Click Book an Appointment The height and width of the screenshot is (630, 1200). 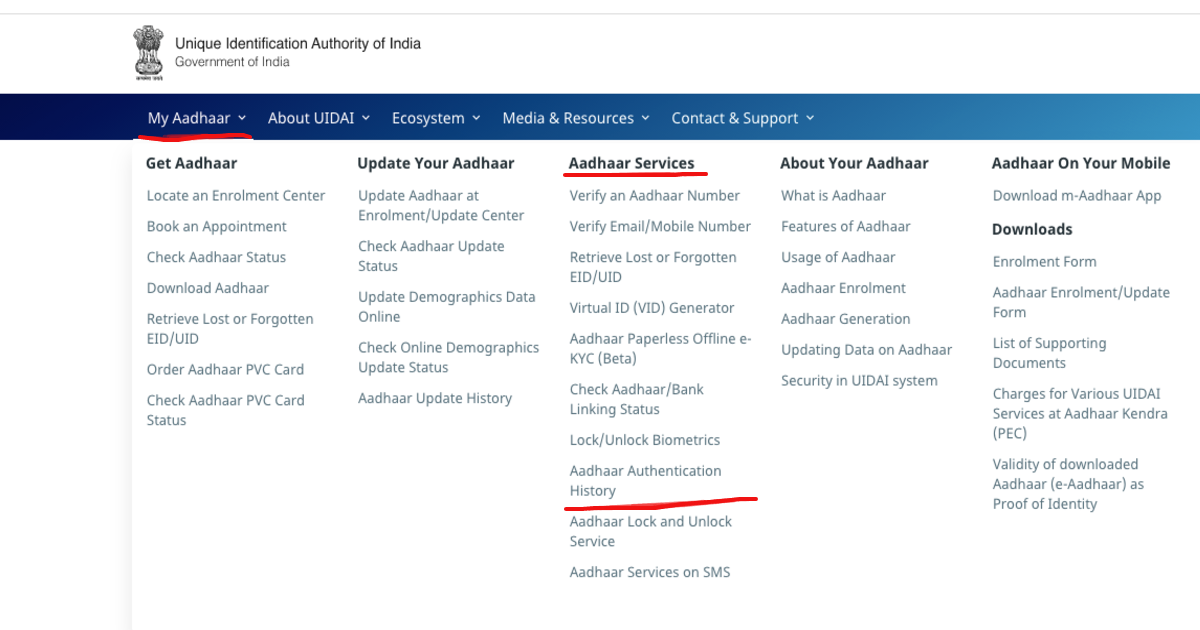tap(216, 226)
